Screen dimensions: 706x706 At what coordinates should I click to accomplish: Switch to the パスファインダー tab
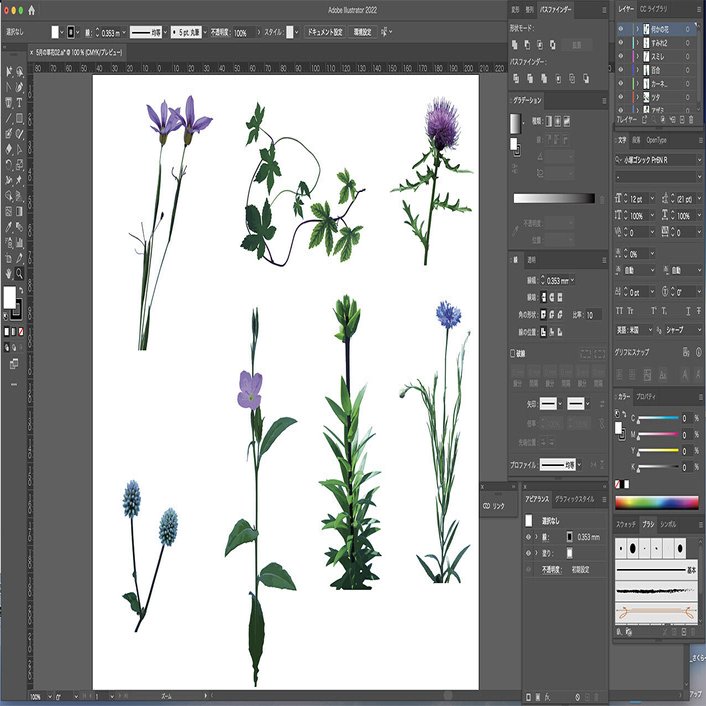(x=556, y=9)
